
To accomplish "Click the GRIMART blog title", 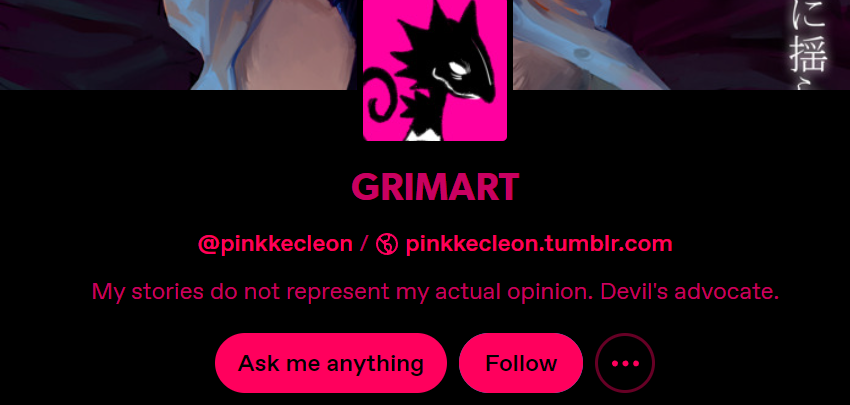I will pos(435,187).
